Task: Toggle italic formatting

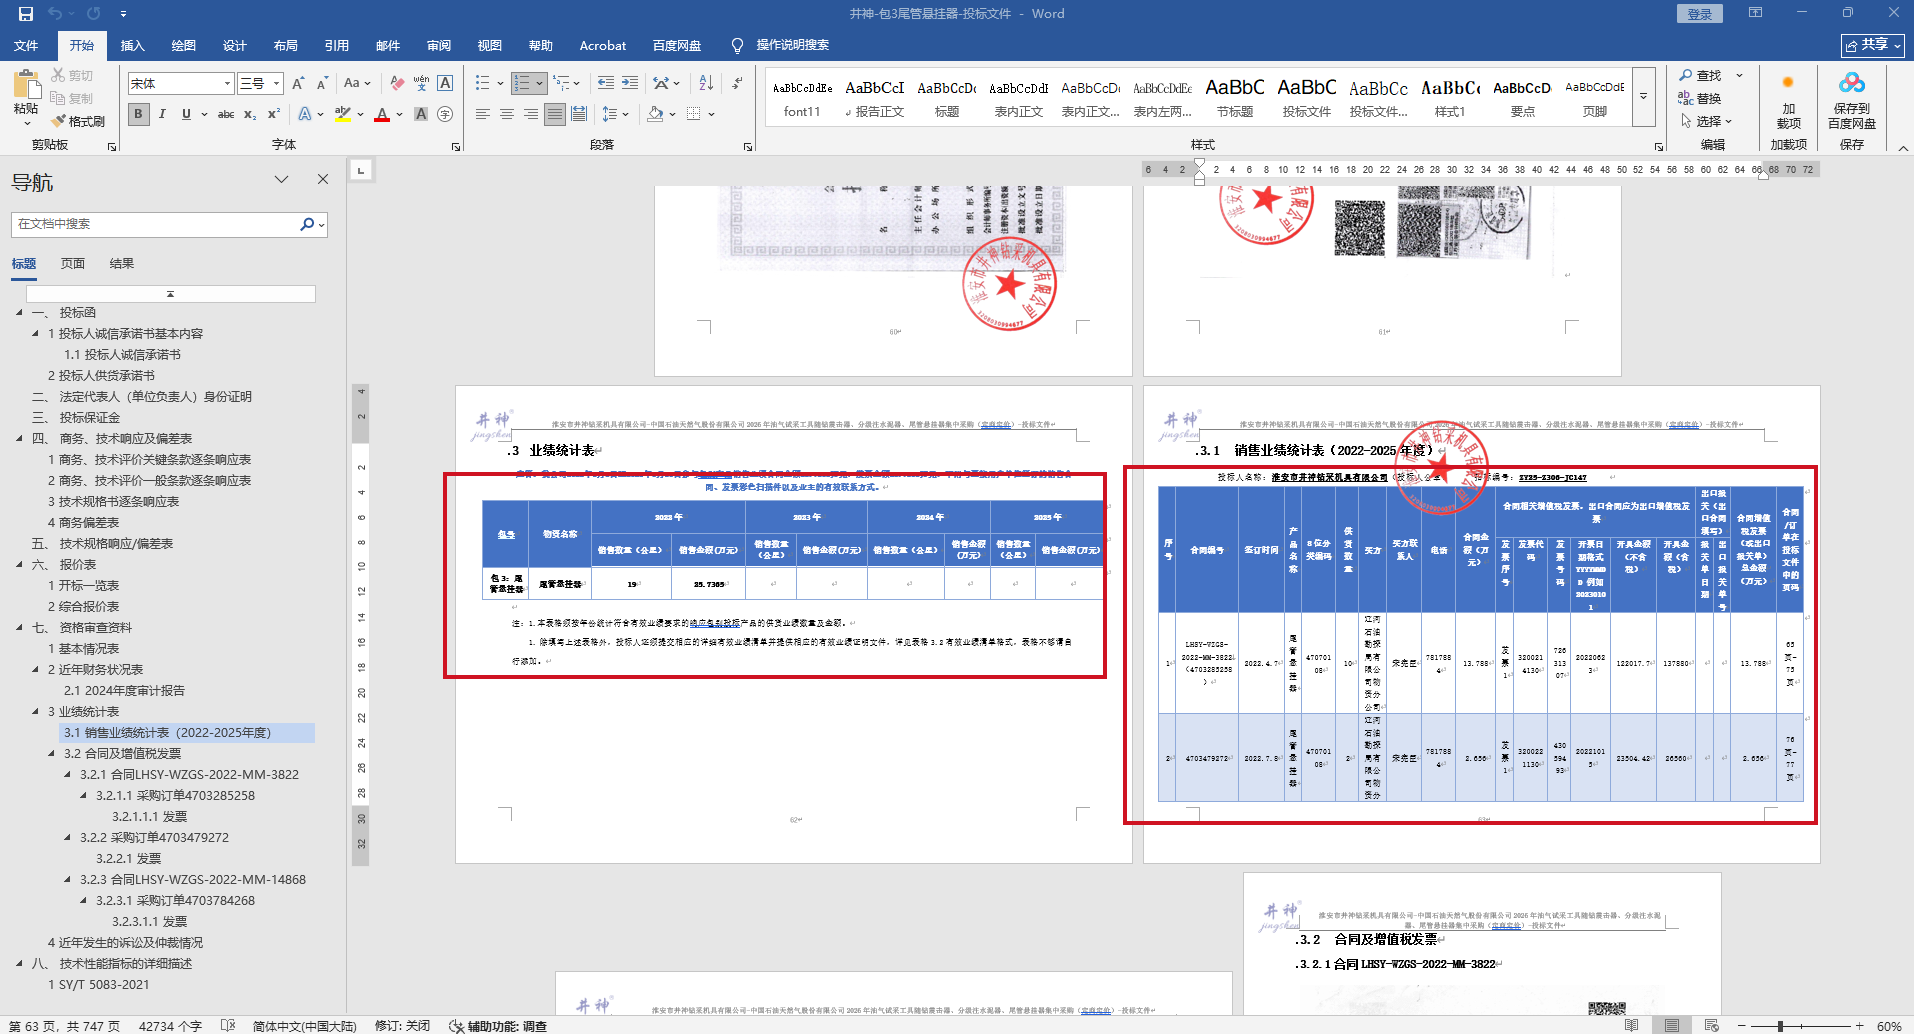Action: (162, 114)
